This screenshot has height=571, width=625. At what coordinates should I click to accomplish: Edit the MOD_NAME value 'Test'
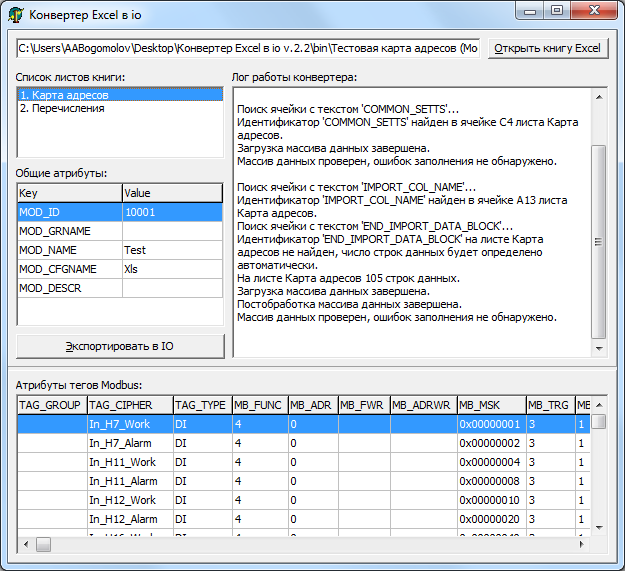(171, 250)
